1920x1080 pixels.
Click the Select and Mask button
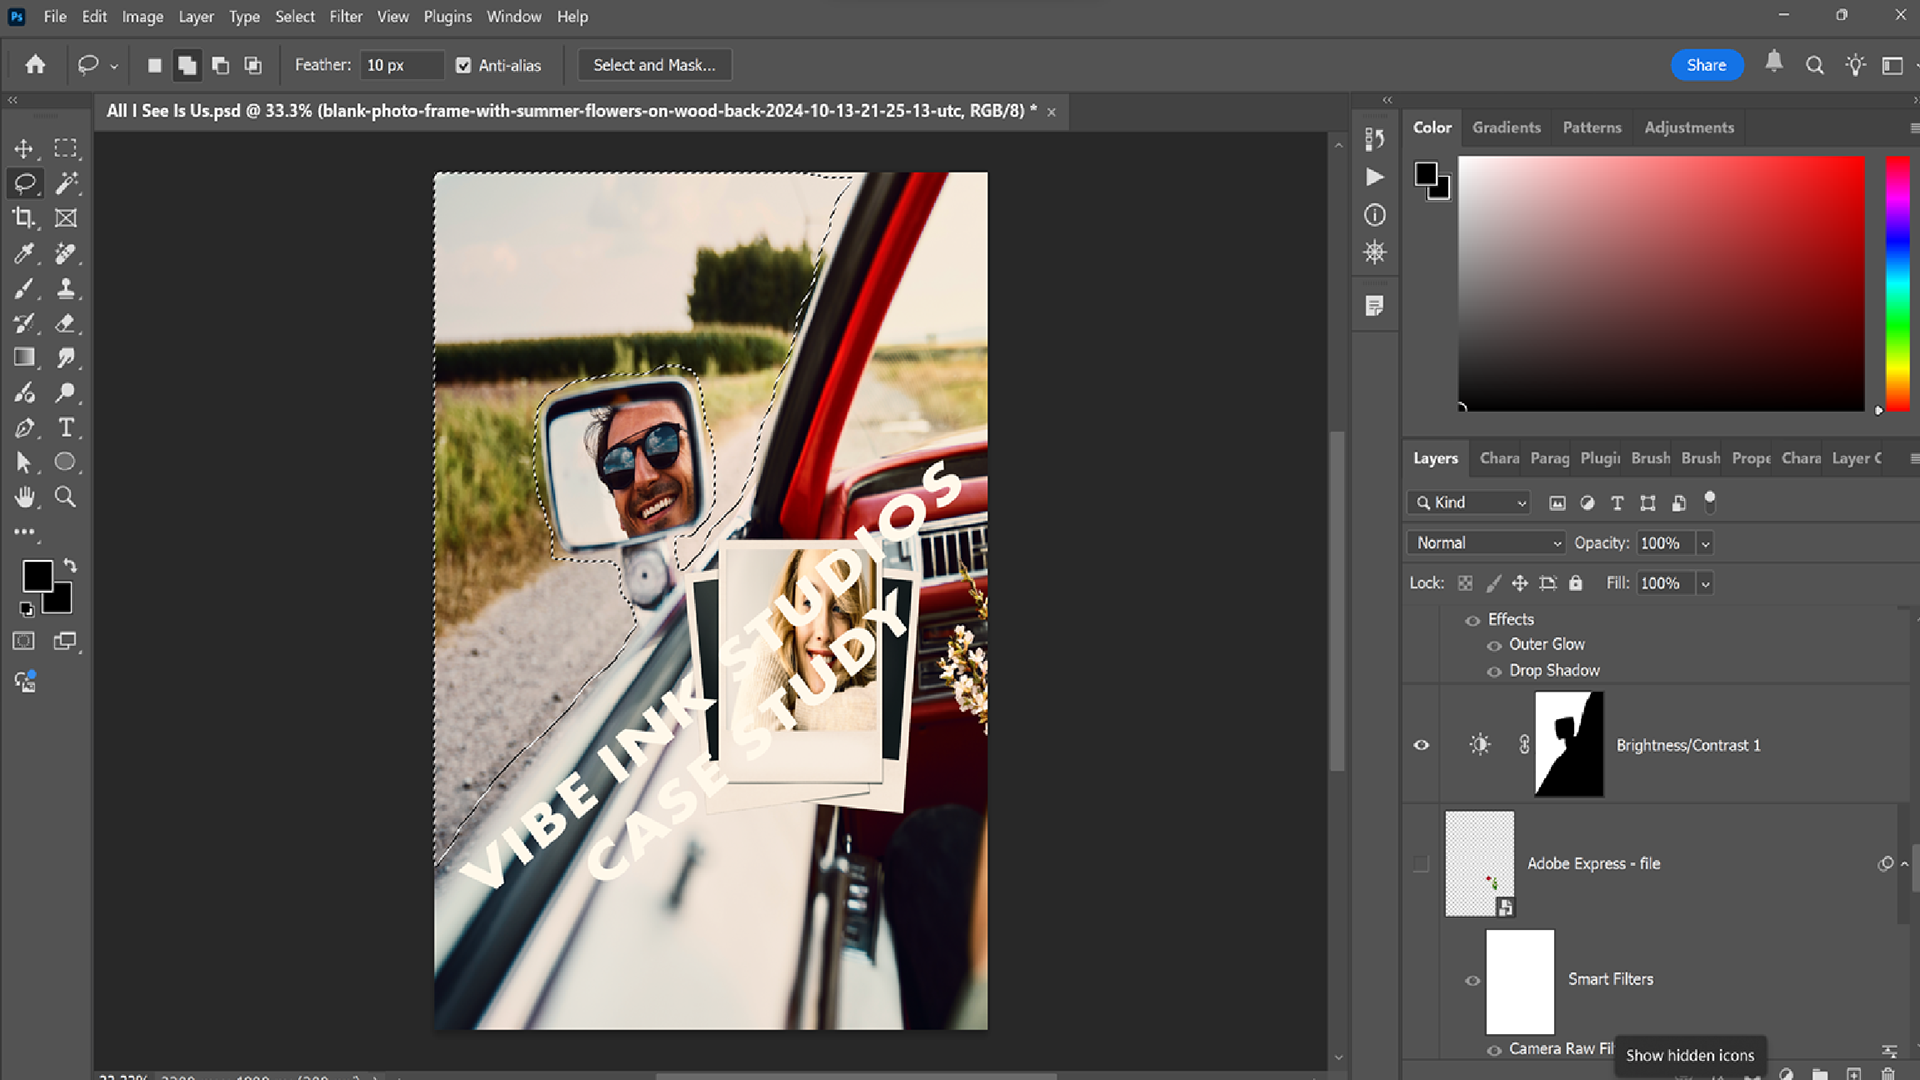coord(654,65)
